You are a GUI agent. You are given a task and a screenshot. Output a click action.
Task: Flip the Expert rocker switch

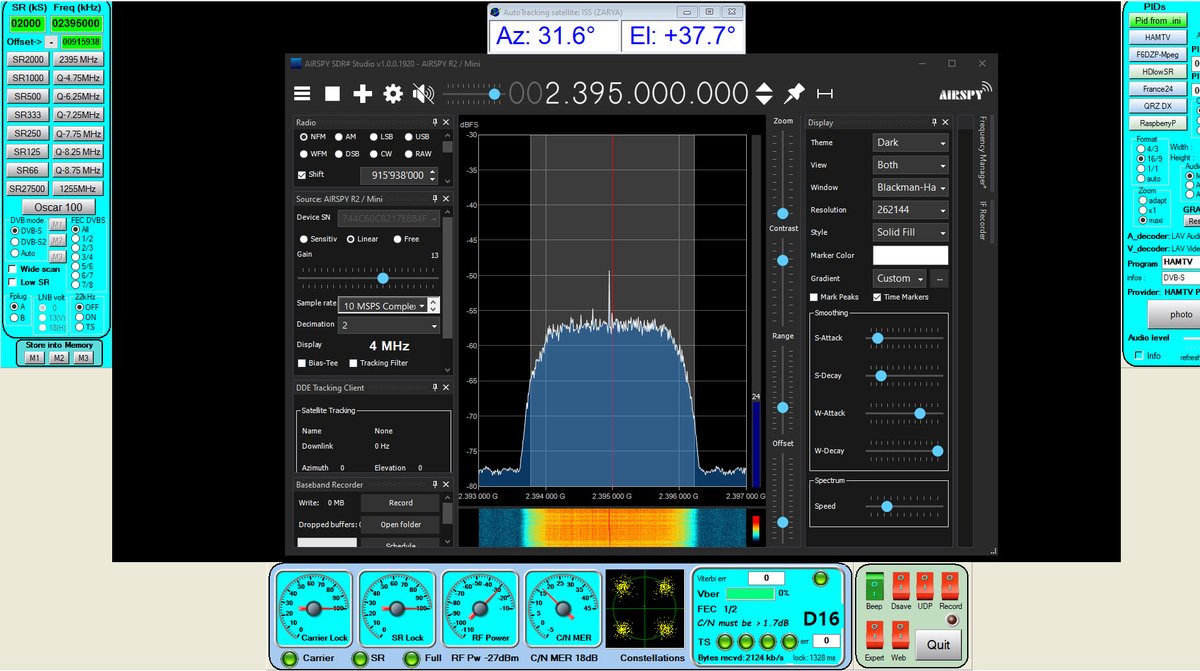[x=874, y=635]
